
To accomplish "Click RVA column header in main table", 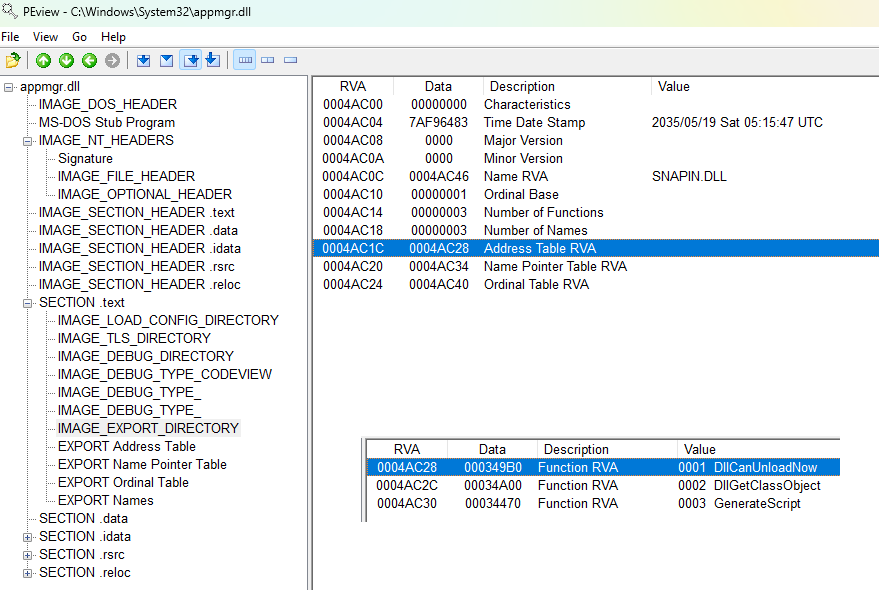I will [x=353, y=86].
